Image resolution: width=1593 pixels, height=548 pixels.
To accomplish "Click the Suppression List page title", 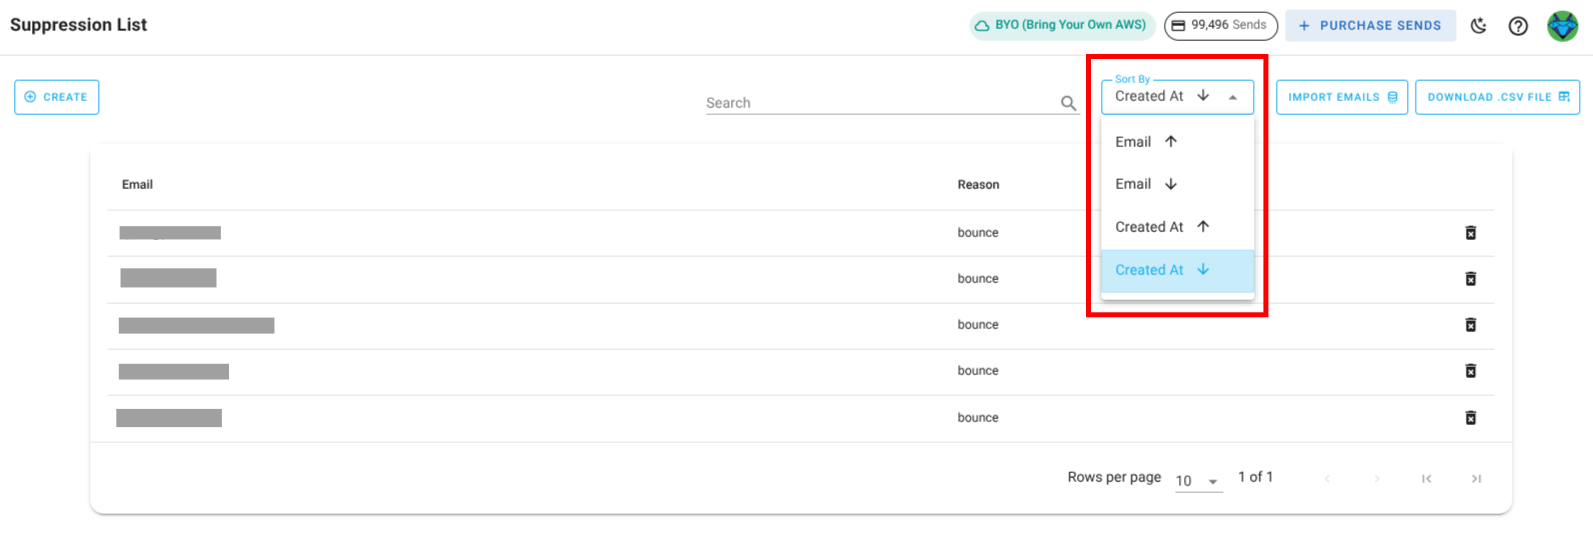I will click(x=78, y=25).
